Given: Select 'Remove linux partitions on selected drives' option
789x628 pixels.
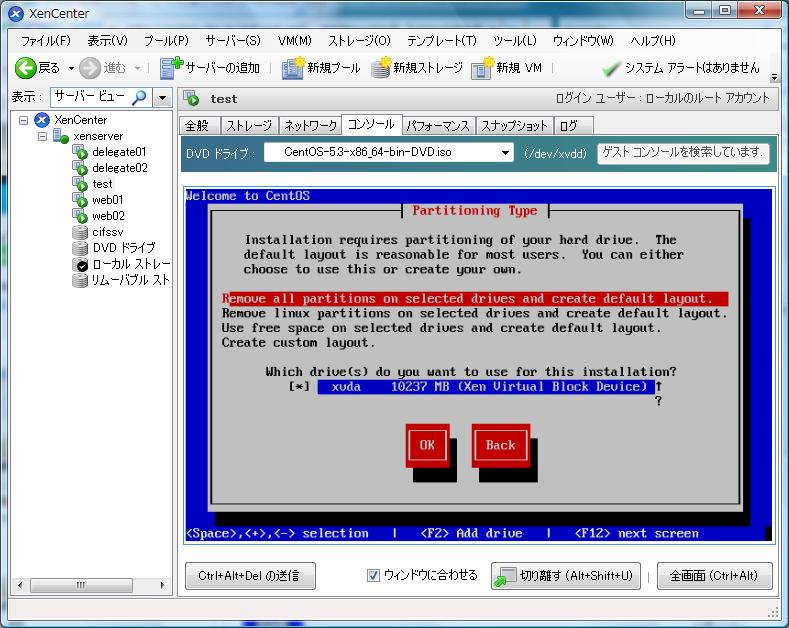Looking at the screenshot, I should 475,313.
